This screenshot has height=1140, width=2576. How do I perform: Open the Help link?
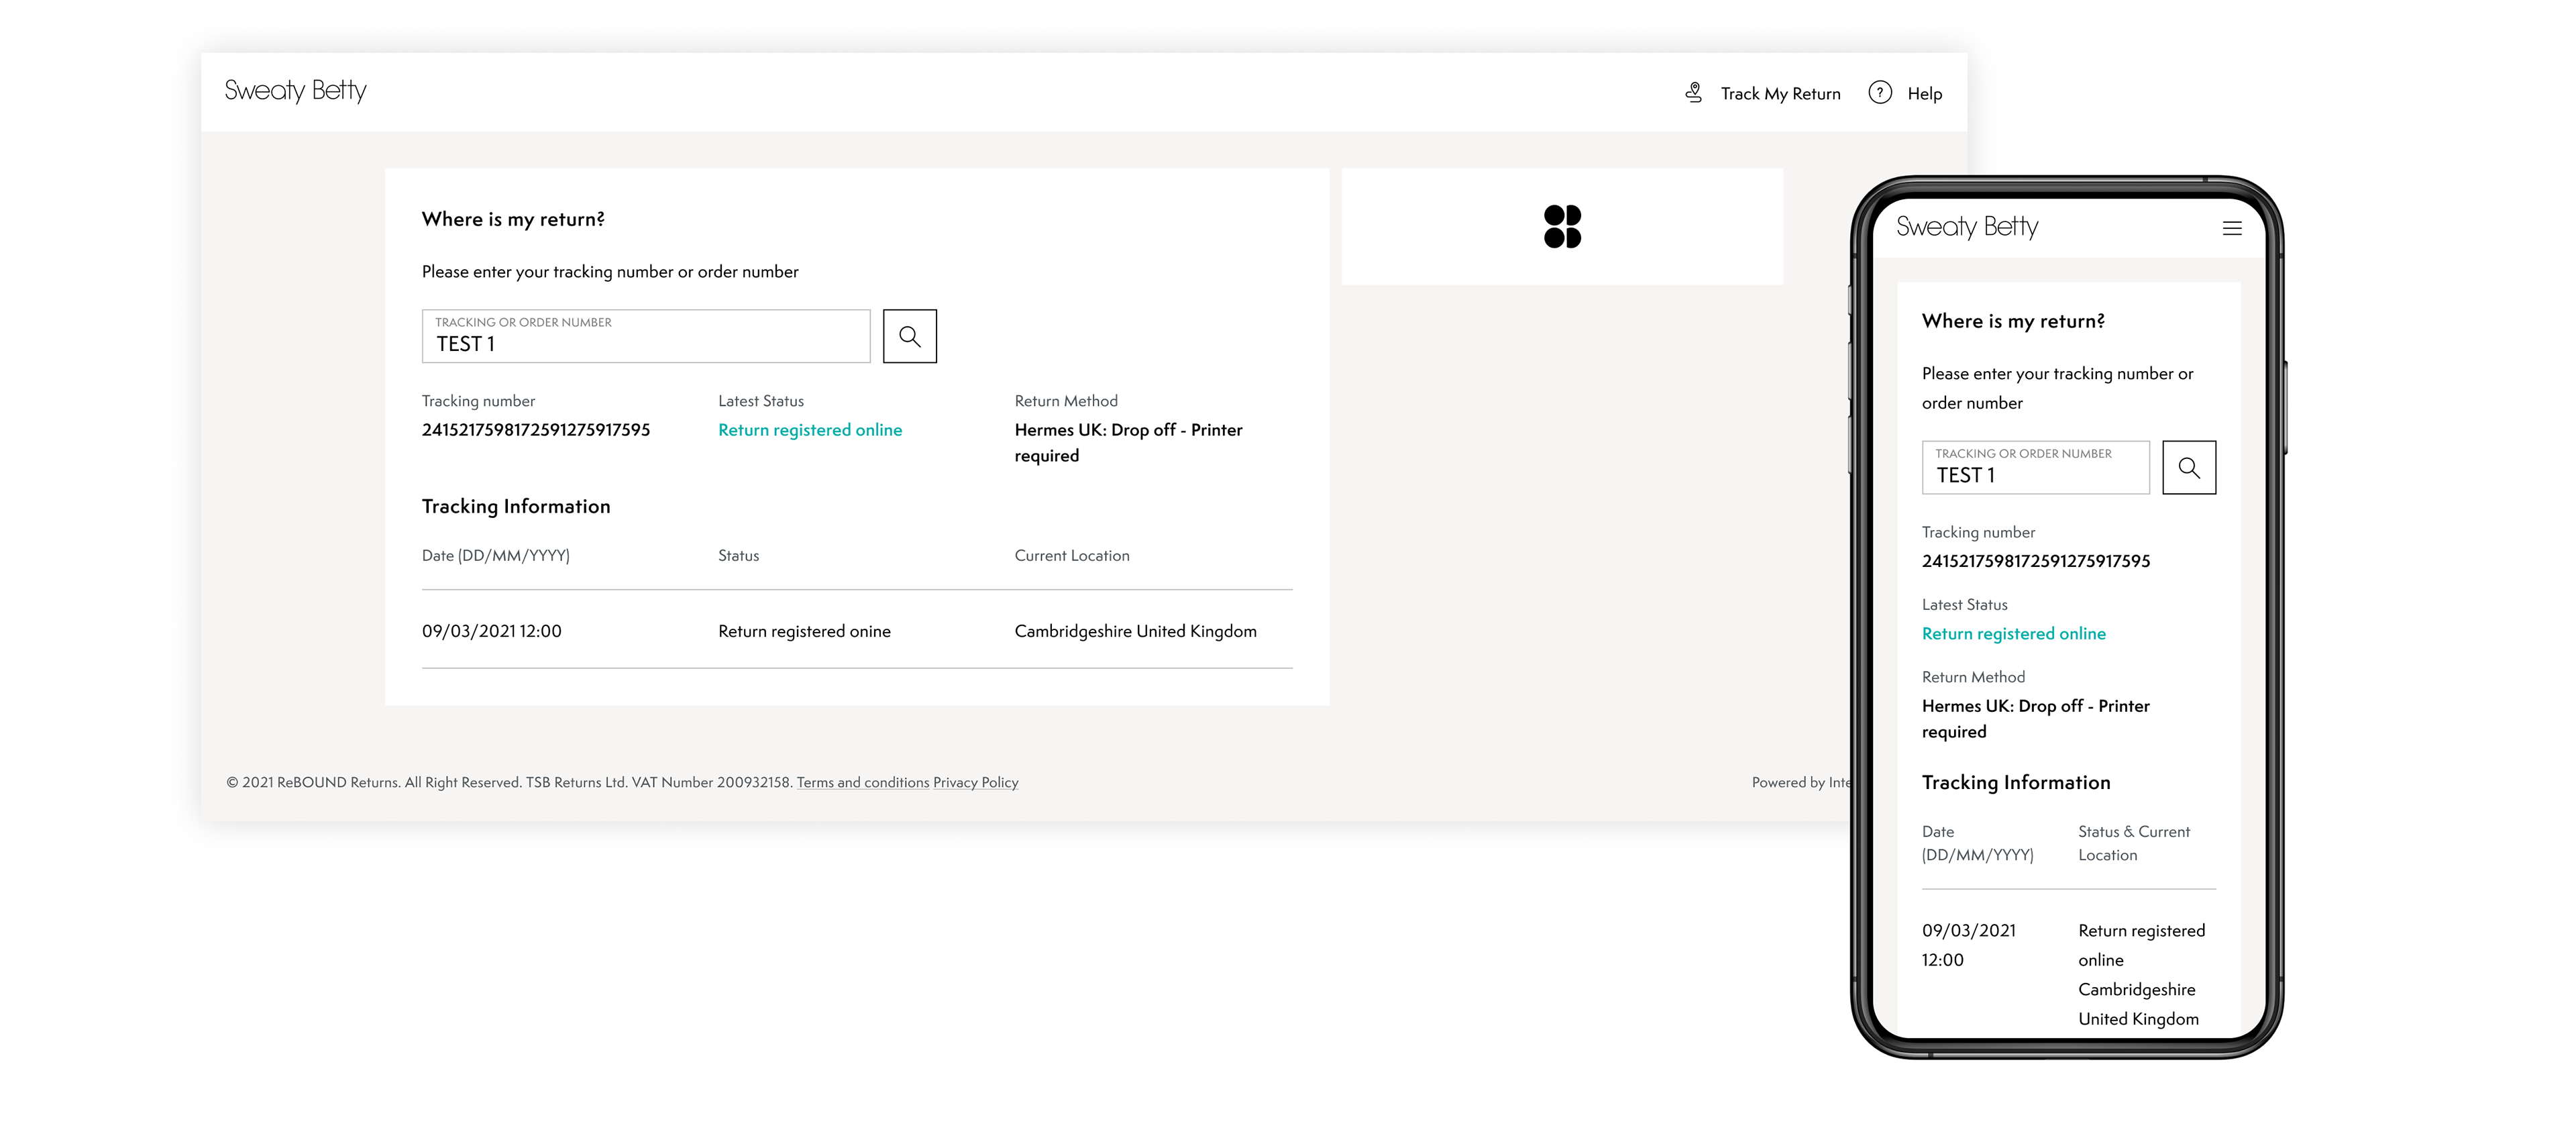tap(1924, 94)
